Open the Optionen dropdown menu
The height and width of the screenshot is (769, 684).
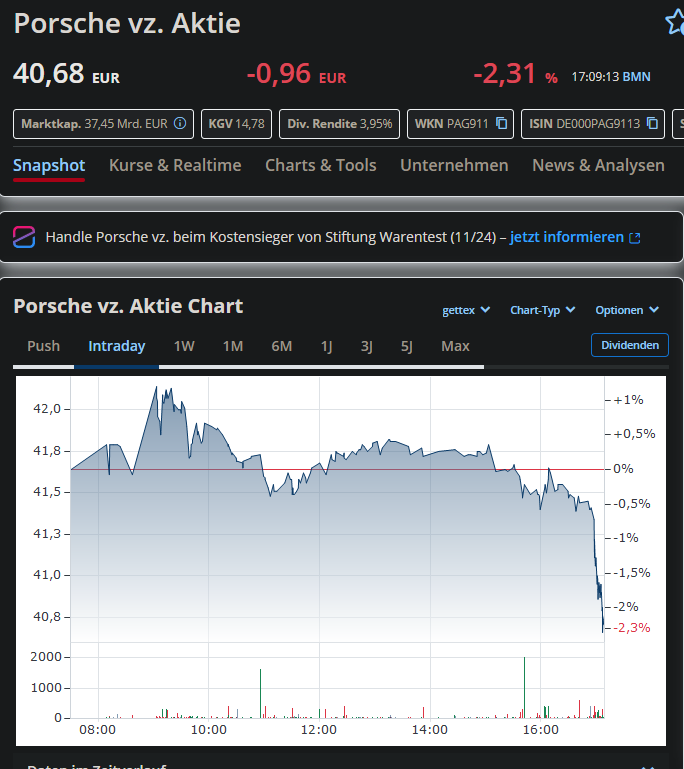pyautogui.click(x=627, y=310)
